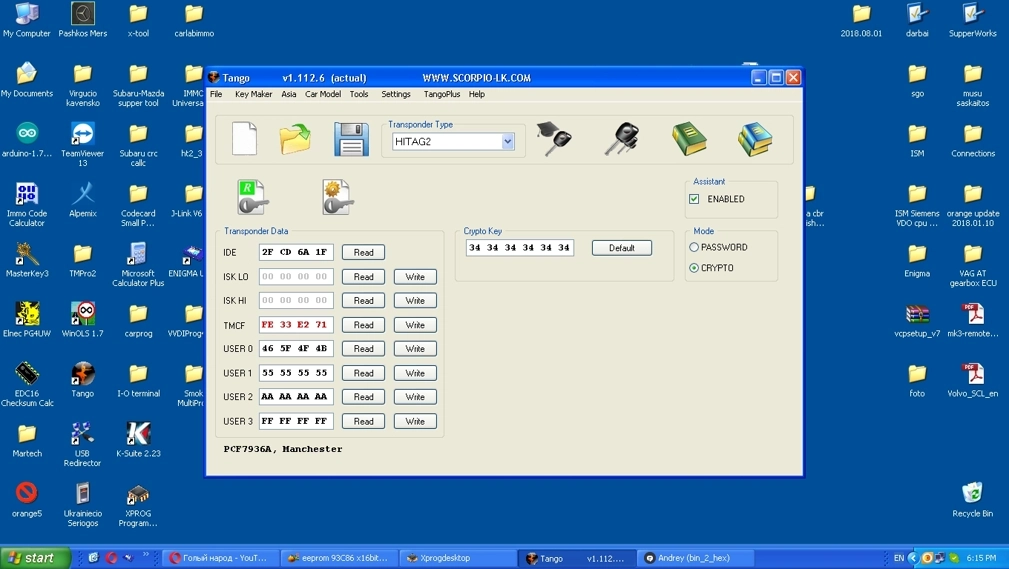Expand the Transponder Type HITAG2 dropdown
This screenshot has width=1009, height=569.
pos(508,142)
